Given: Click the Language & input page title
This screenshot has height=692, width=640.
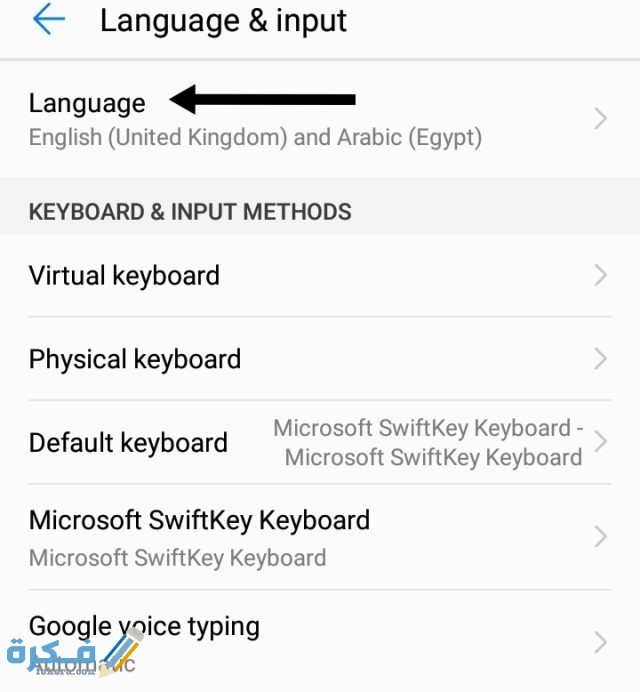Looking at the screenshot, I should click(223, 21).
